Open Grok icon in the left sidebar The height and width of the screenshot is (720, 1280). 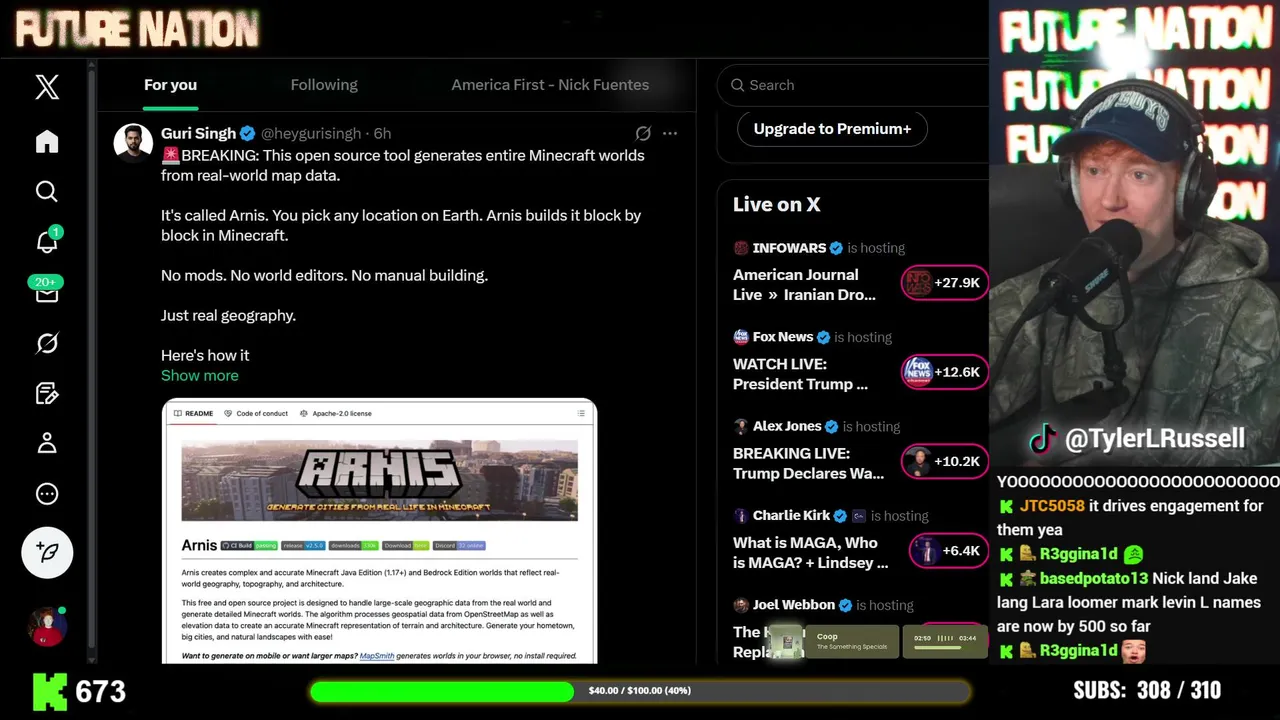(47, 343)
